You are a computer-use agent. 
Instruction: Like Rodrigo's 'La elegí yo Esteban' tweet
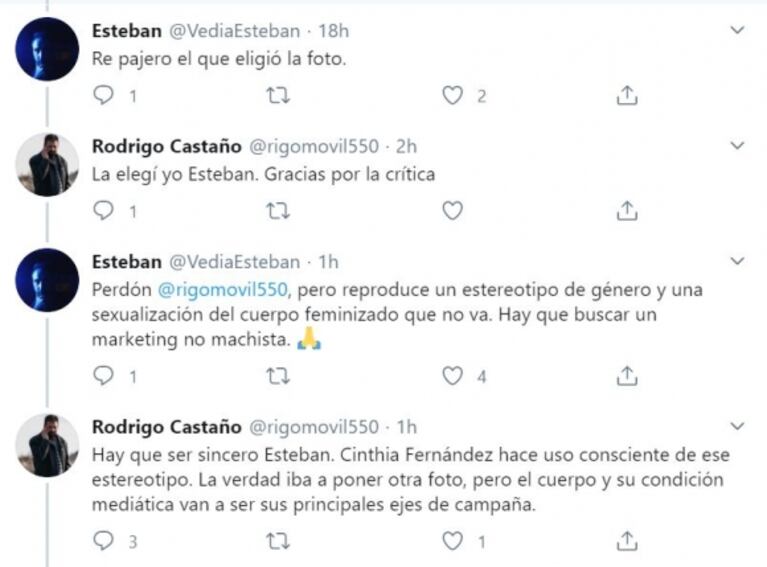(453, 211)
